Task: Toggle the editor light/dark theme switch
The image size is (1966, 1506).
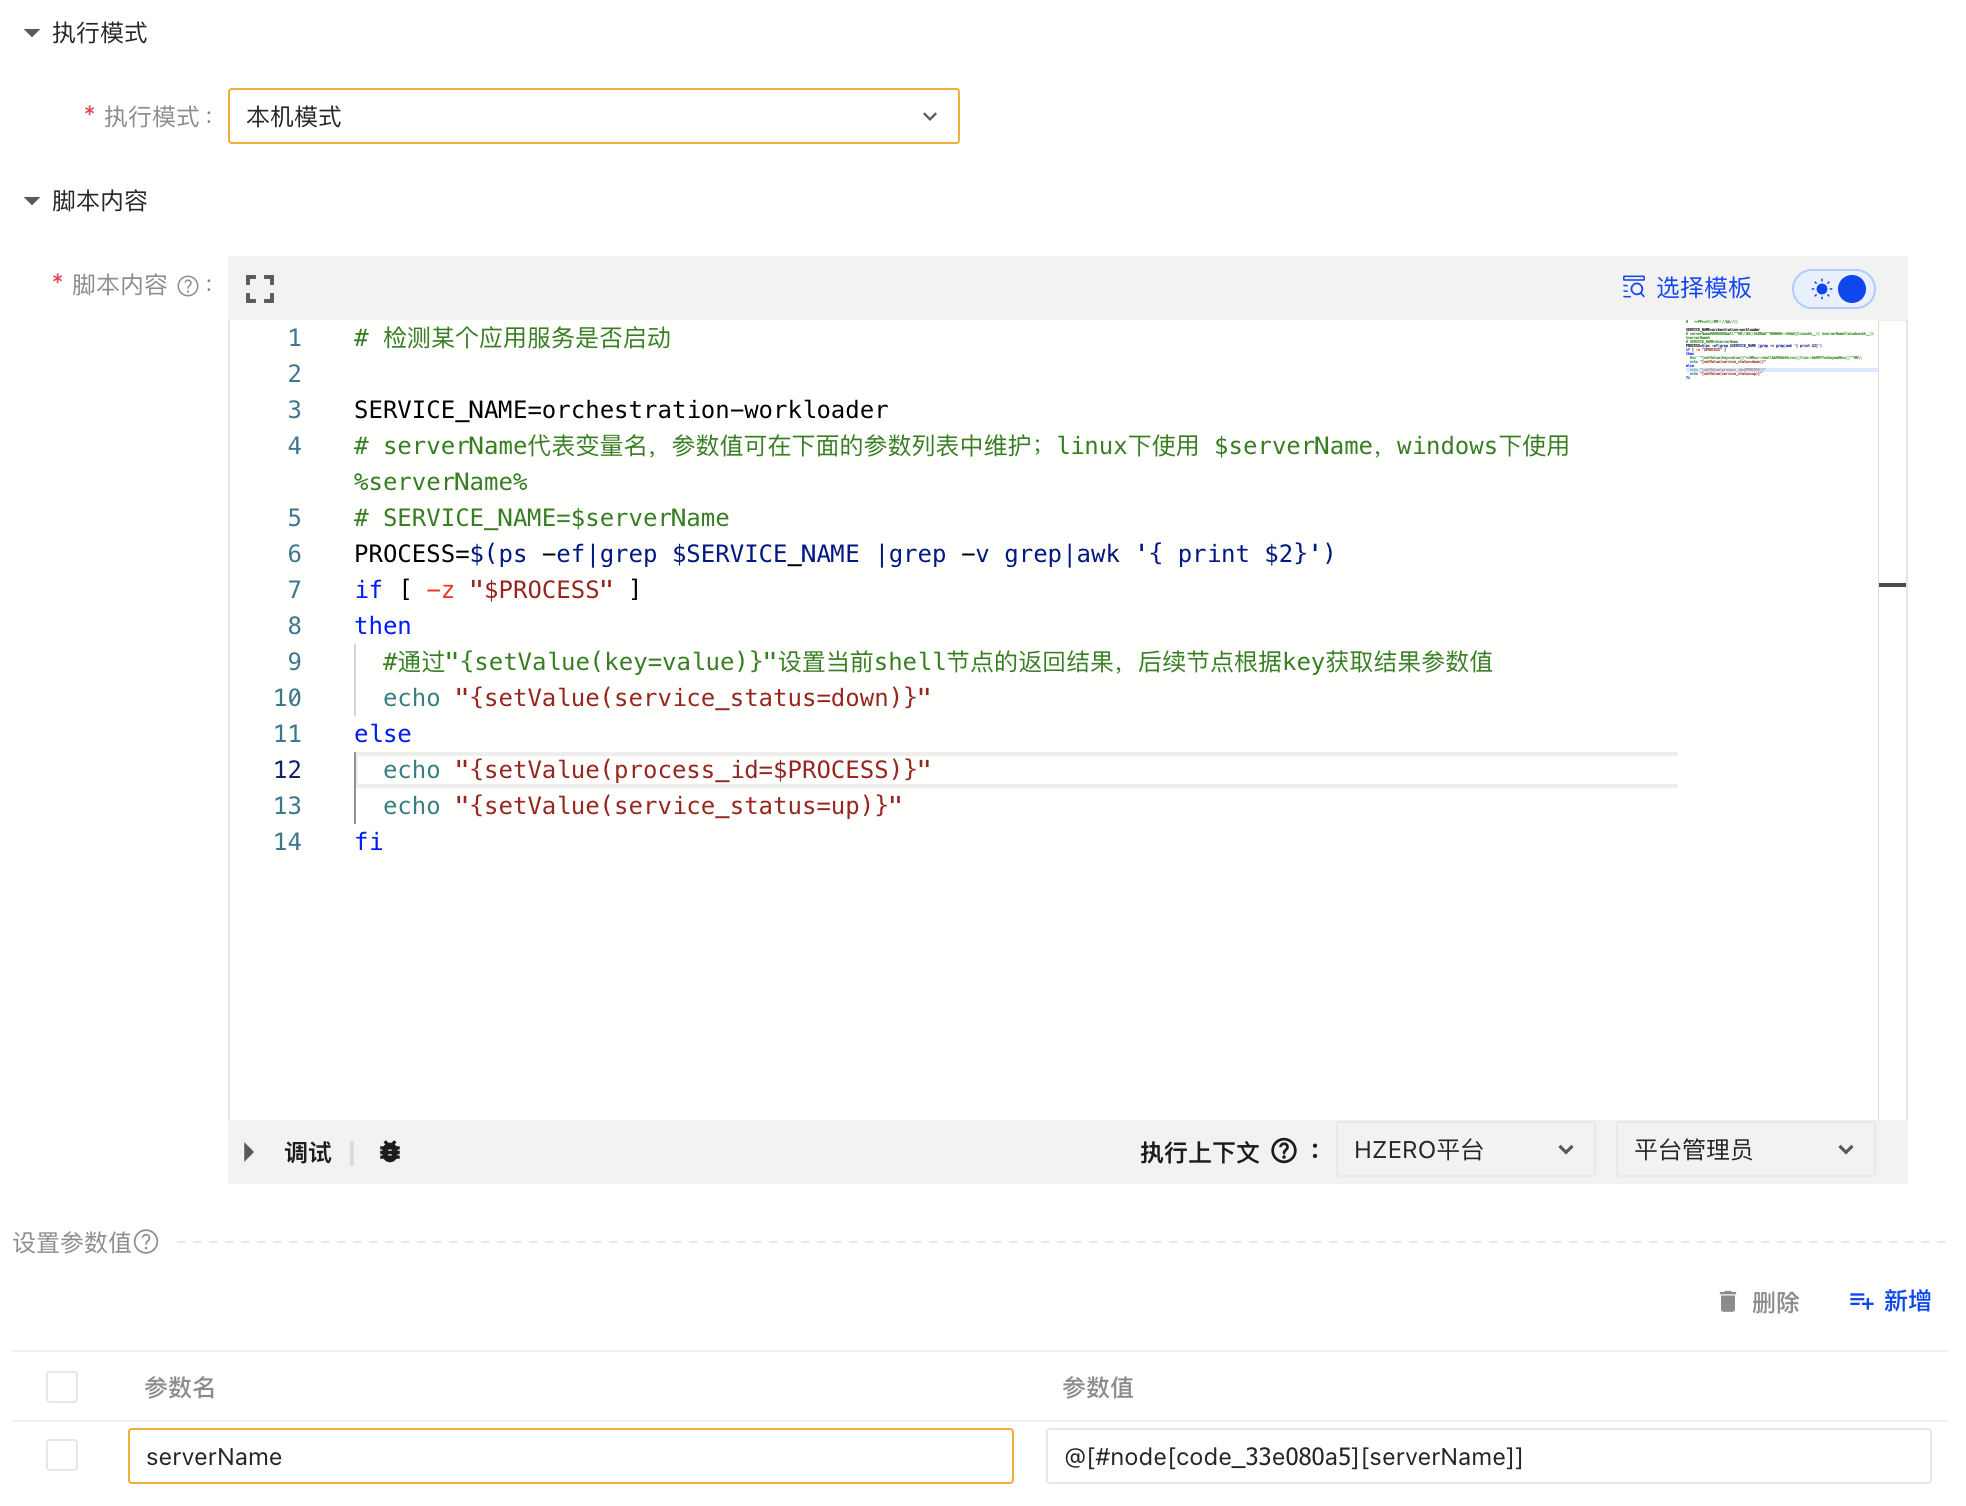Action: (1834, 289)
